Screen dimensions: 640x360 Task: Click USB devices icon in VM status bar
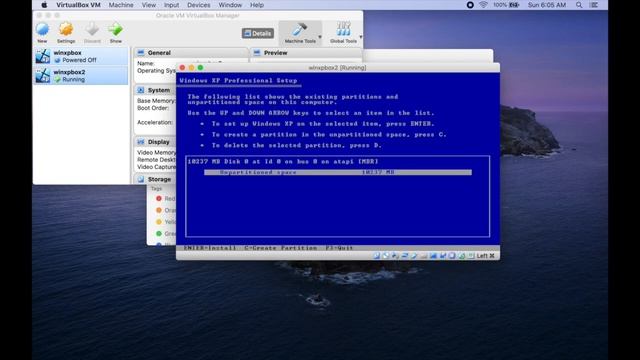coord(414,256)
